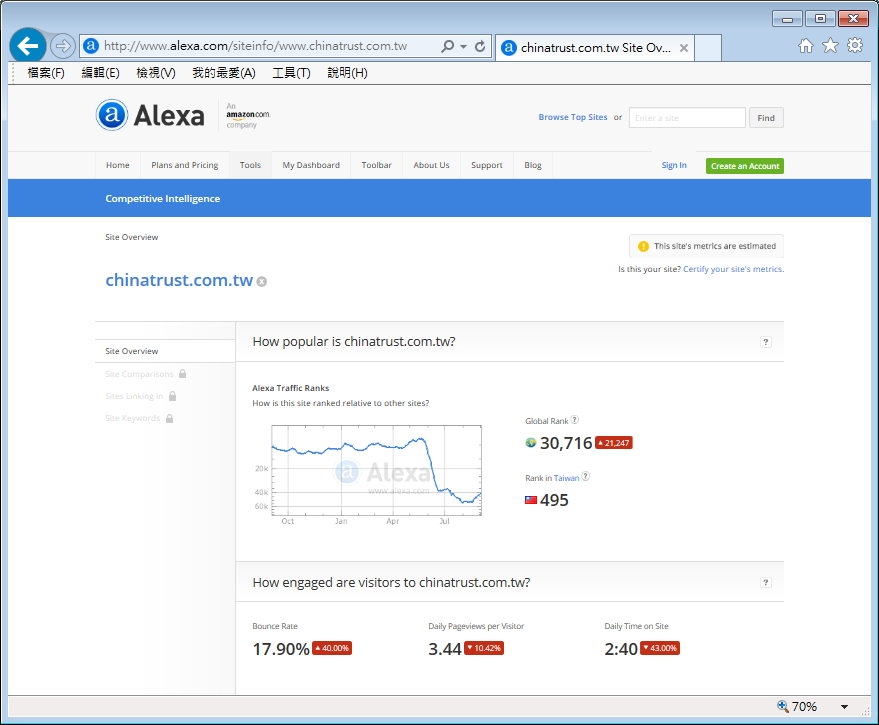Click the remove icon beside chinatrust.com.tw
This screenshot has height=725, width=879.
point(261,281)
